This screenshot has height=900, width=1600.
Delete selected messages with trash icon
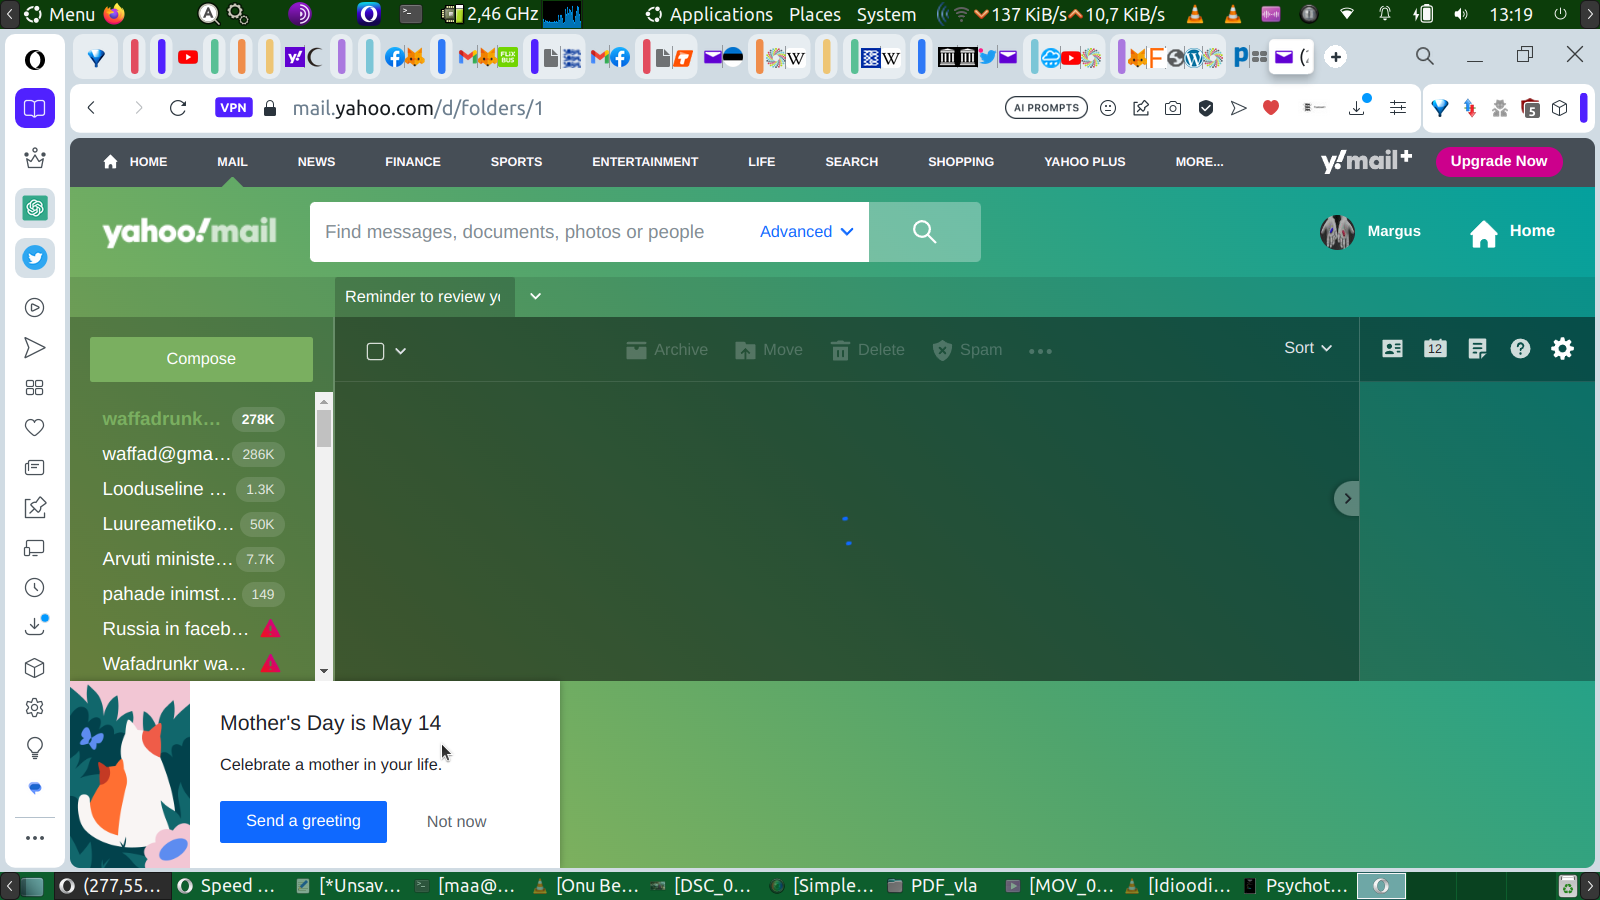click(x=868, y=350)
